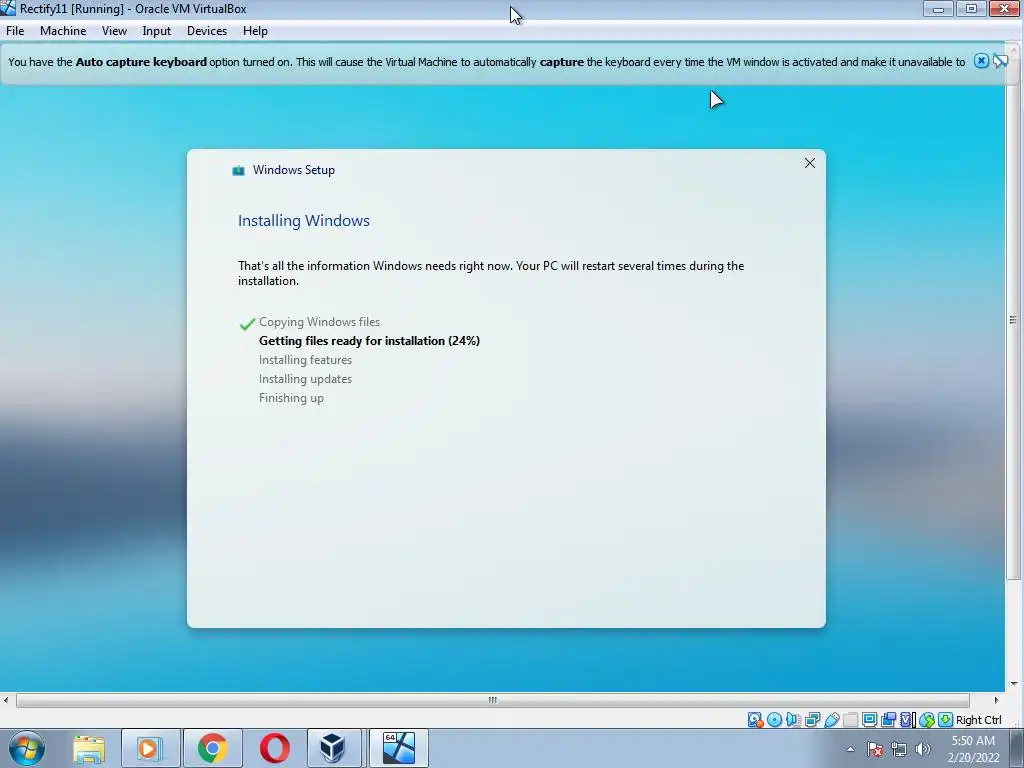This screenshot has height=768, width=1024.
Task: Click the keyboard capture green arrow indicator
Action: pos(945,720)
